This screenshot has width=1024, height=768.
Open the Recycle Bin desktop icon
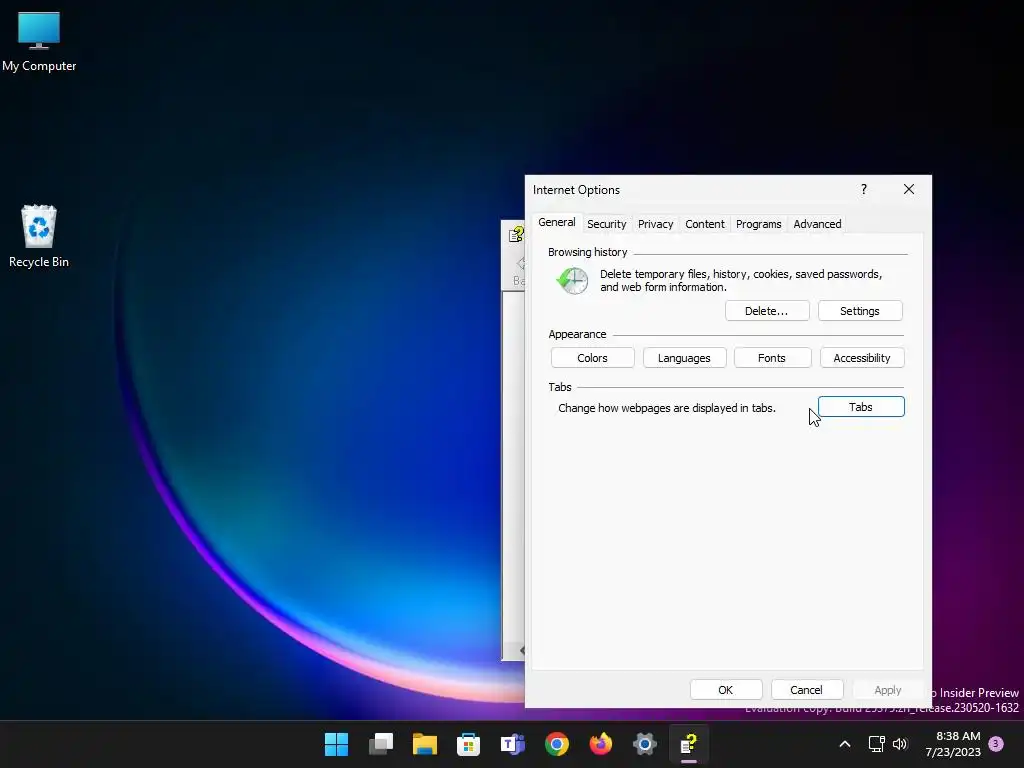pyautogui.click(x=39, y=236)
